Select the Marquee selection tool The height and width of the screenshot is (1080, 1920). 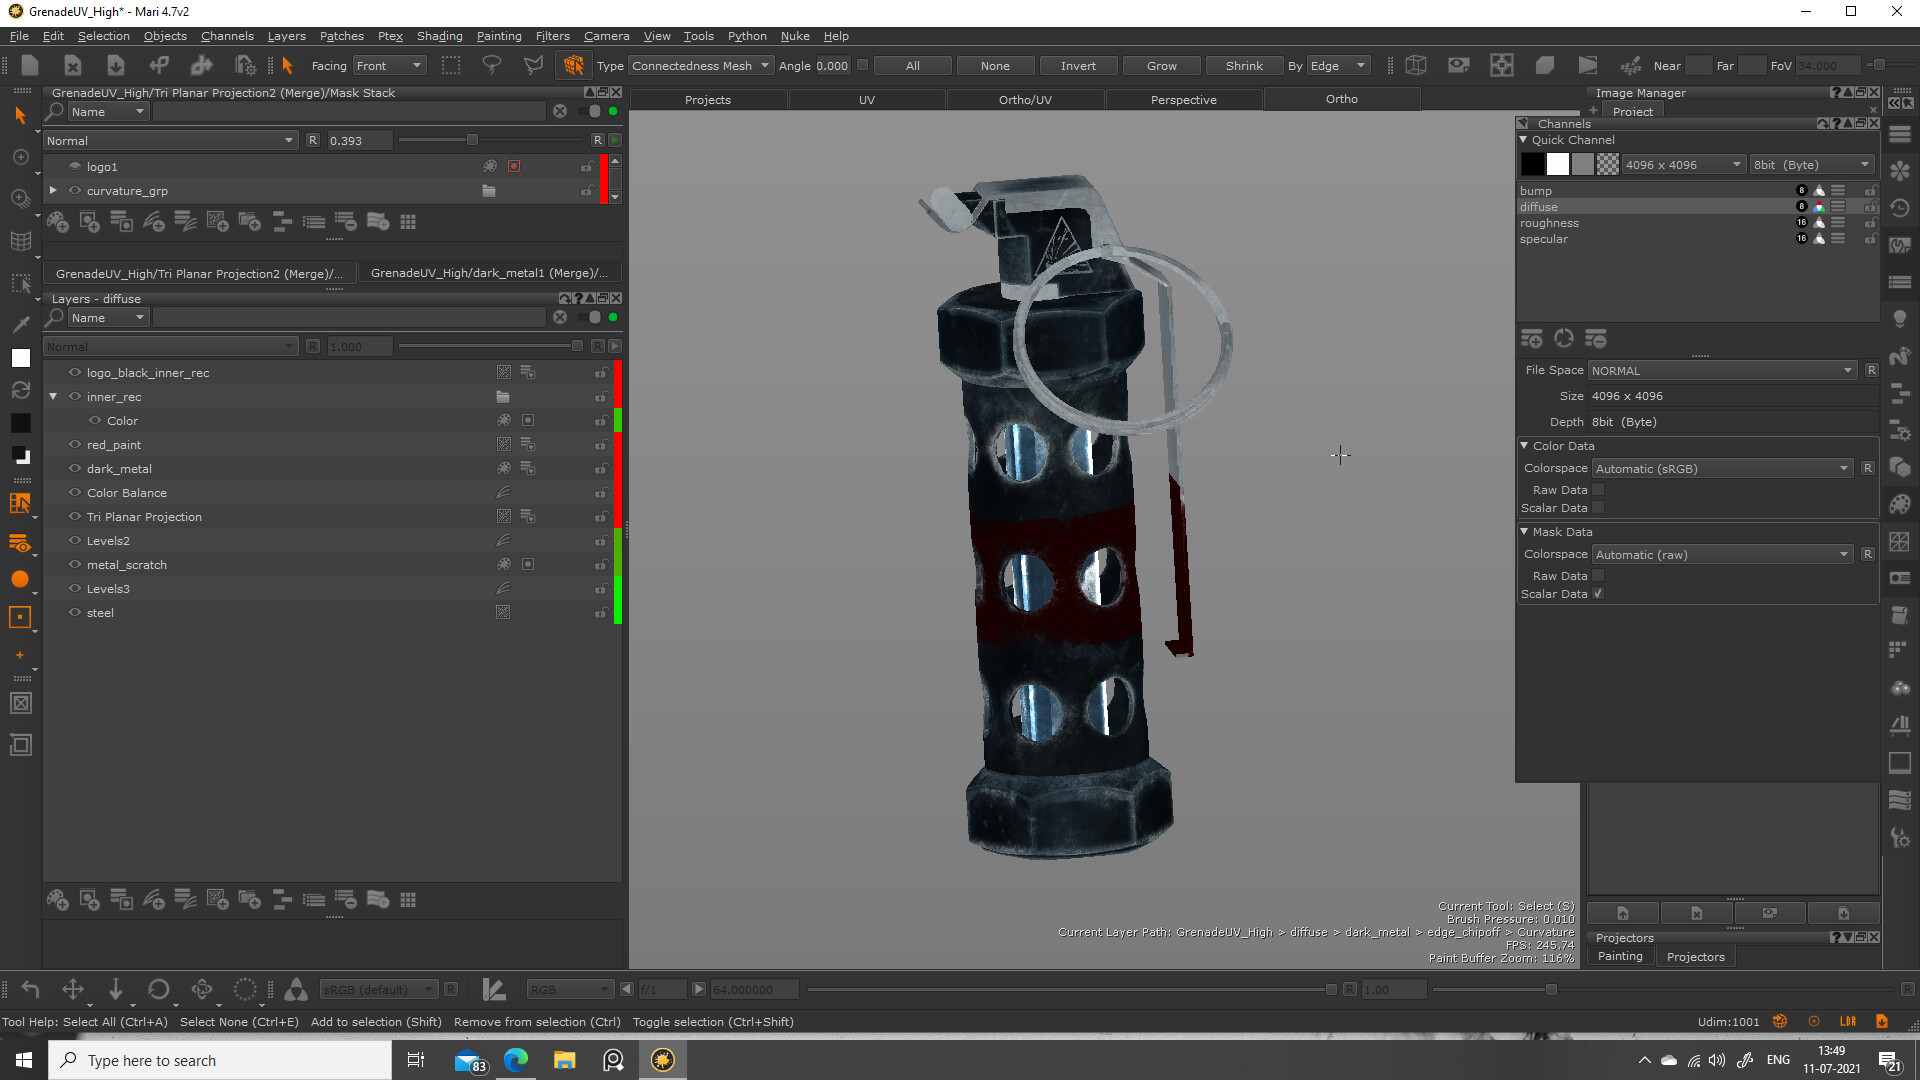pos(21,283)
